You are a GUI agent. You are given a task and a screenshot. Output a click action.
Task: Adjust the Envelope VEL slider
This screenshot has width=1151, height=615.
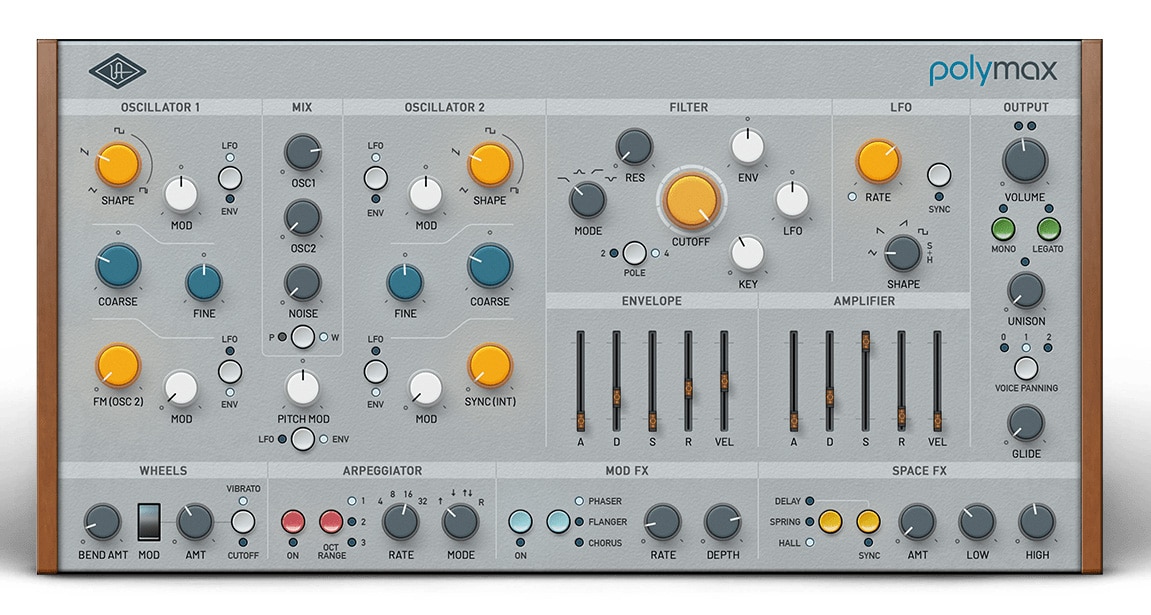724,381
